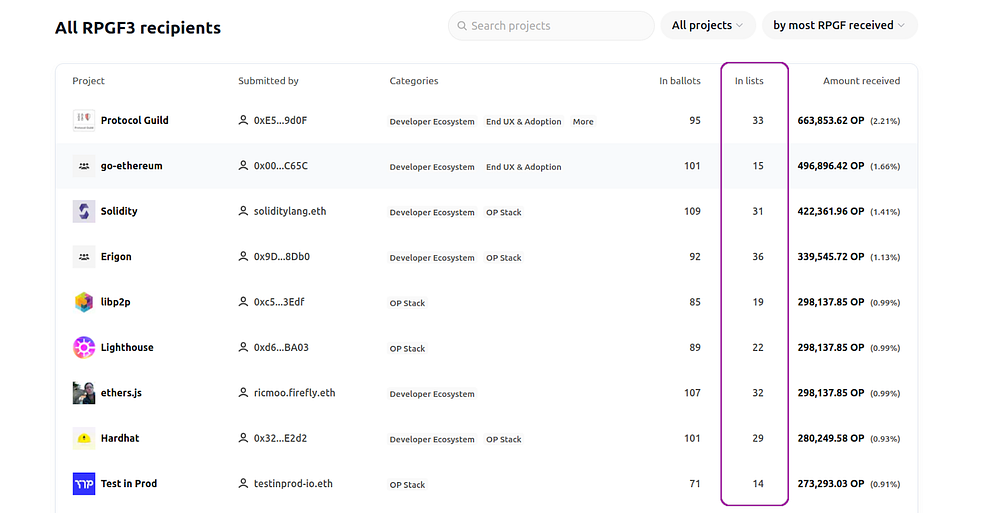The image size is (1000, 513).
Task: Click libp2p's OP Stack tag
Action: pyautogui.click(x=408, y=303)
